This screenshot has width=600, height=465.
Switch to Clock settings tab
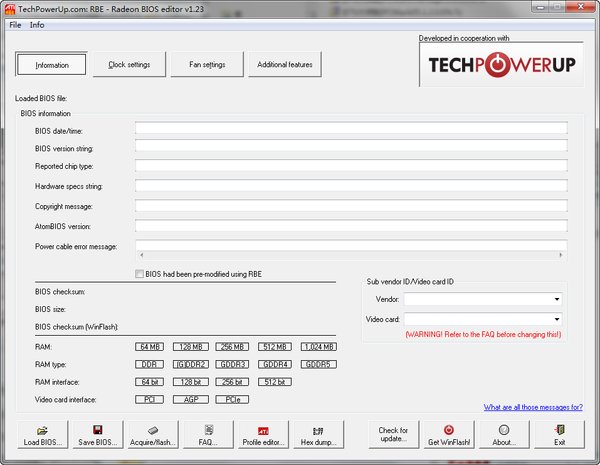(x=129, y=64)
